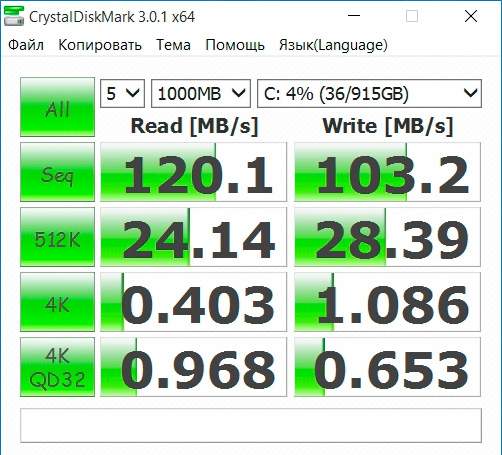
Task: Start the 4K QD32 test
Action: [57, 367]
